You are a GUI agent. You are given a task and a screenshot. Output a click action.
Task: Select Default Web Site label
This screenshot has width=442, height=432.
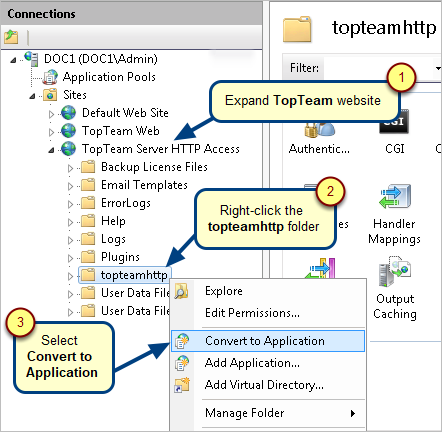[x=125, y=113]
